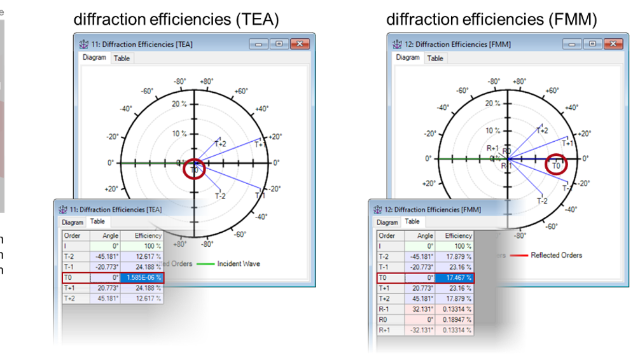Viewport: 640px width, 360px height.
Task: Click T+2 order label in TEA diagram
Action: point(220,144)
